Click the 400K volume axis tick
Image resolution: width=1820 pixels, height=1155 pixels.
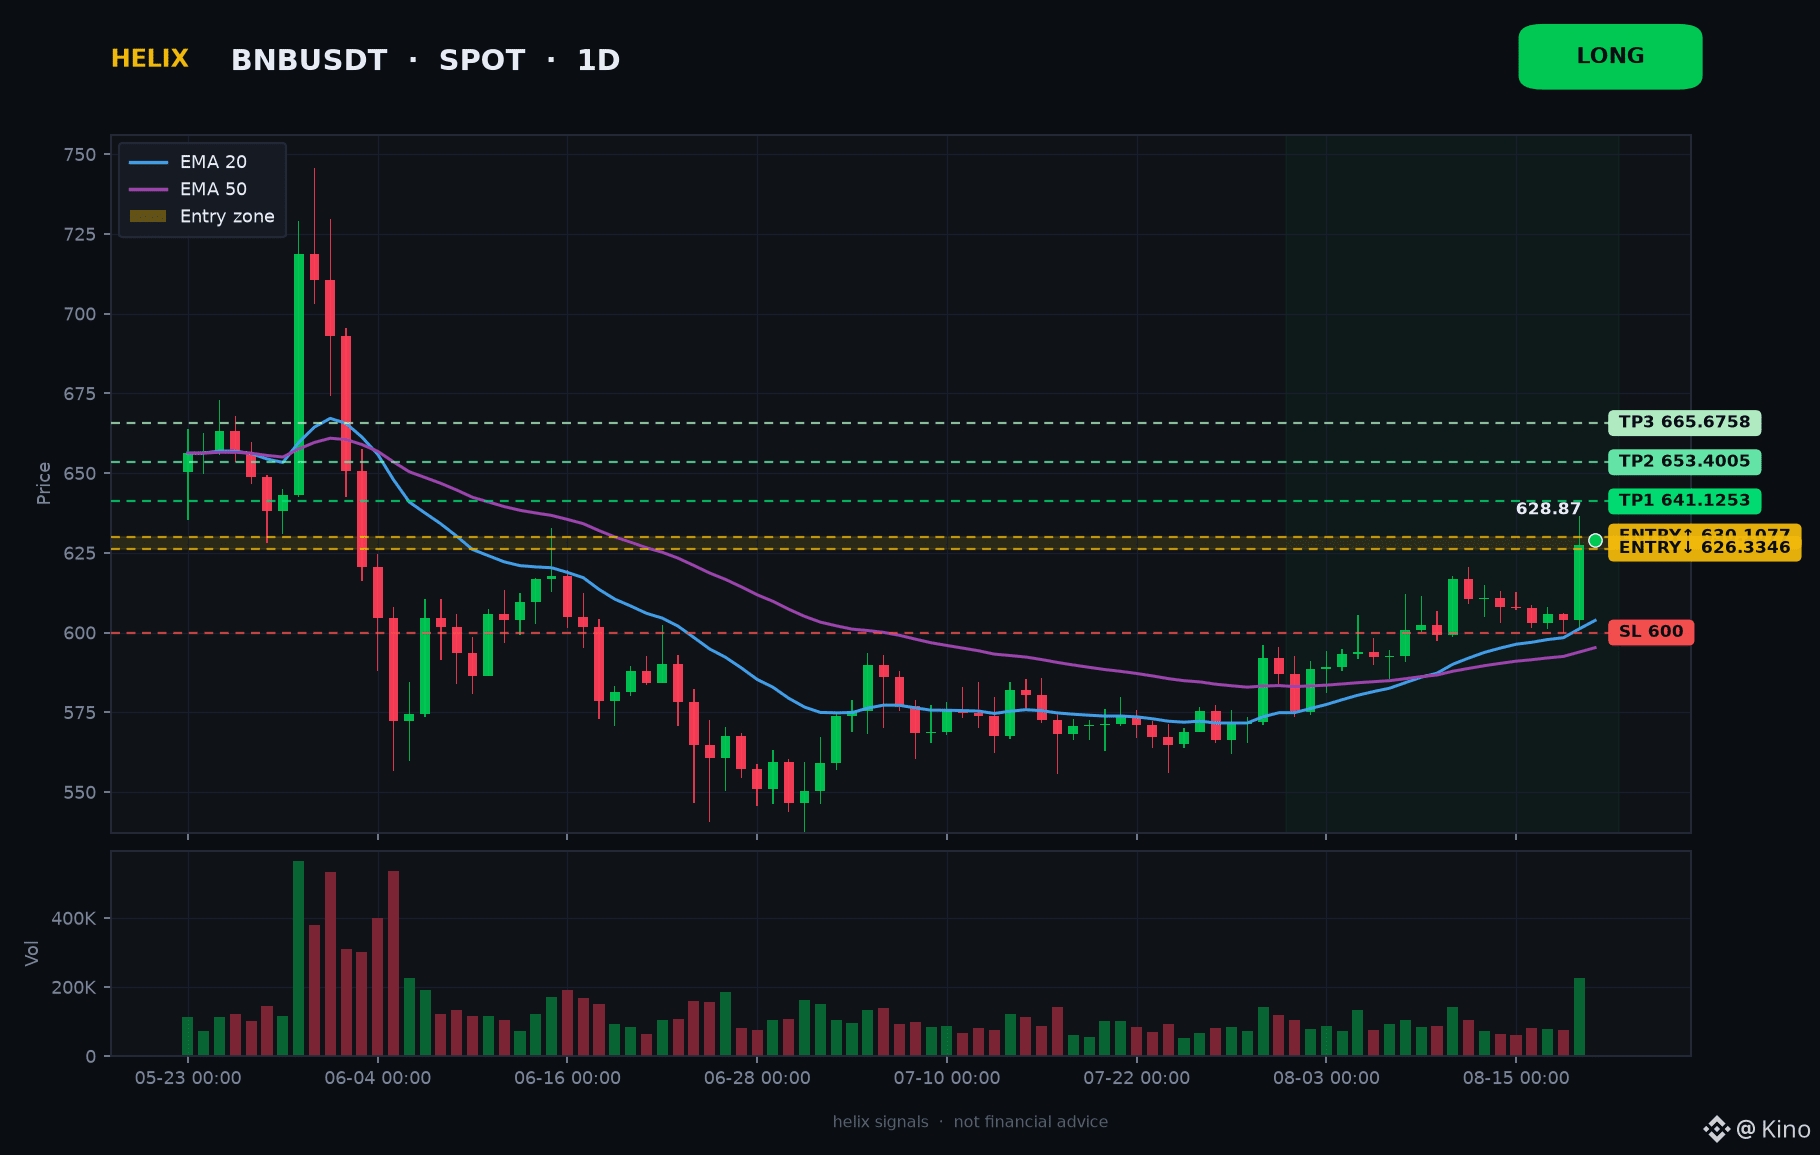(x=74, y=918)
